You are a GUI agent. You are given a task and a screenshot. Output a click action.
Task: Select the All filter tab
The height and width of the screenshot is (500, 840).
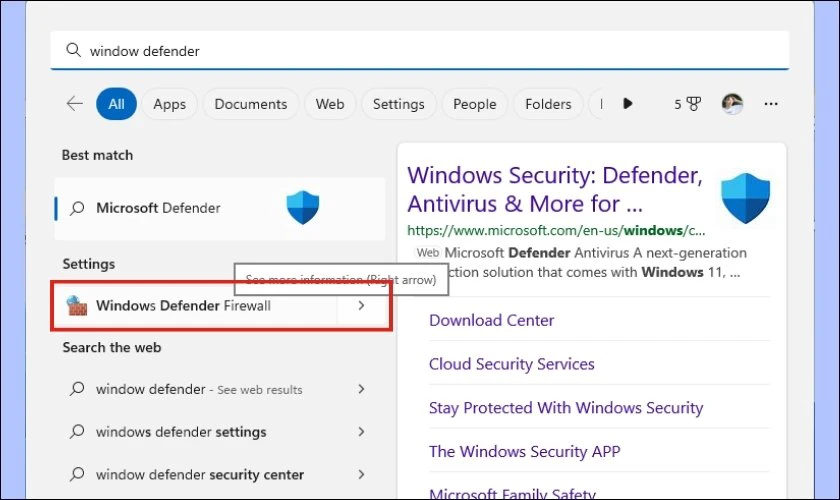click(x=116, y=104)
